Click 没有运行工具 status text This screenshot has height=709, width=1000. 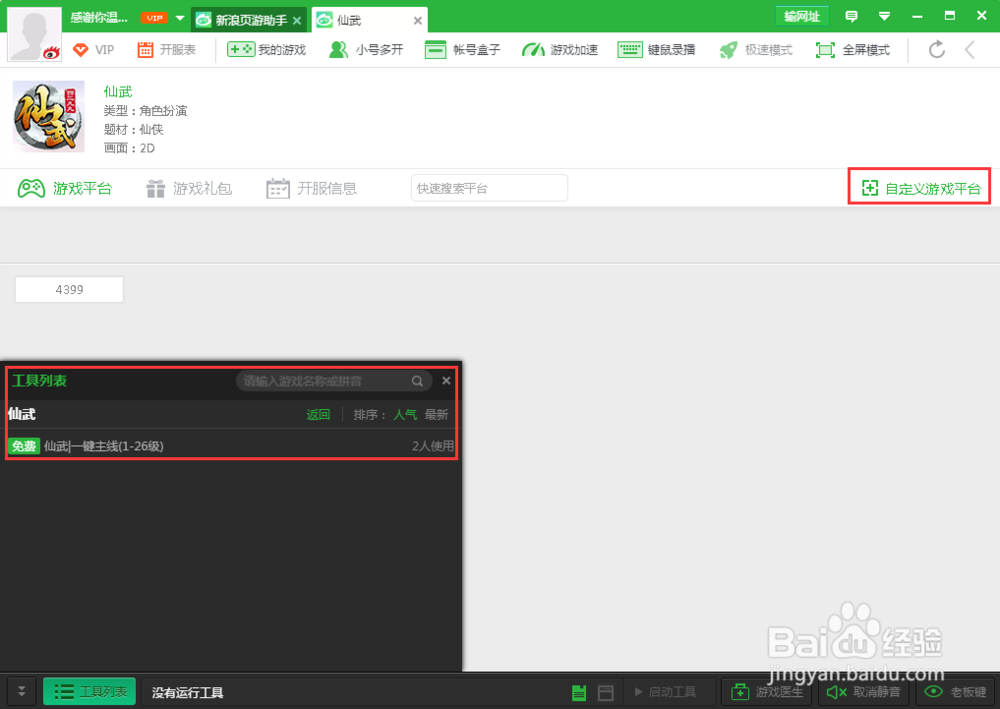[x=188, y=692]
